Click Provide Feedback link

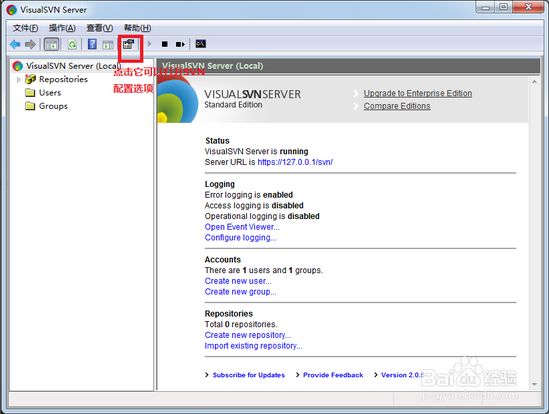tap(333, 375)
